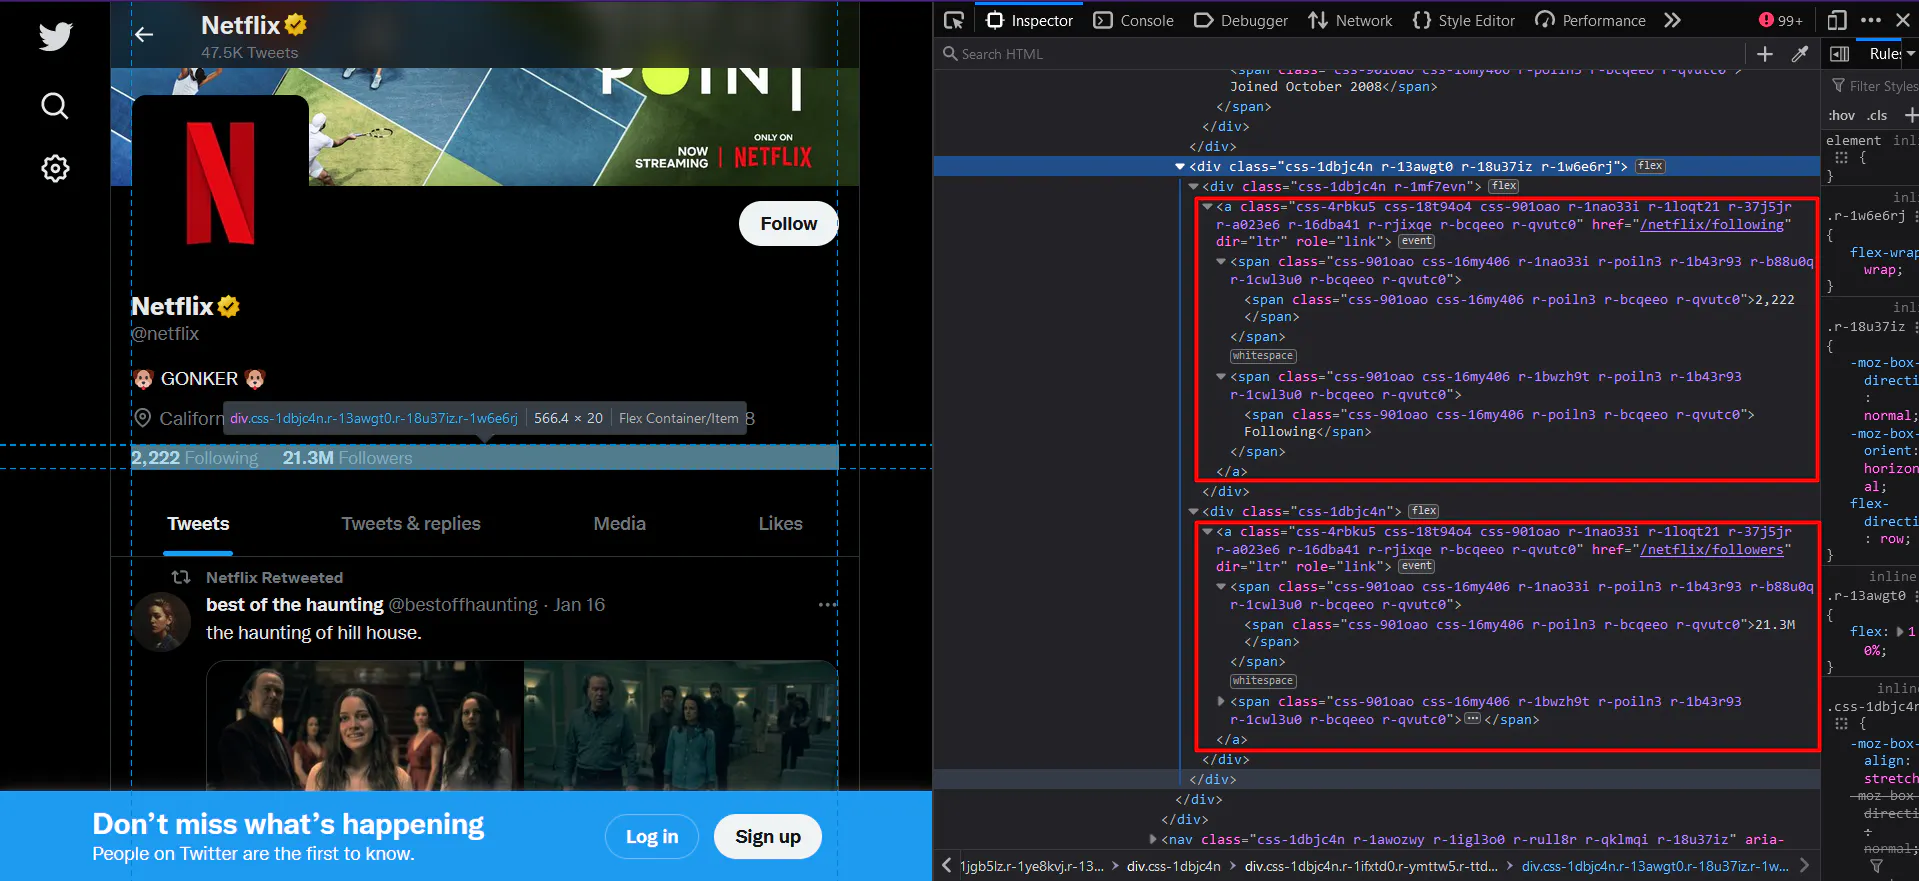Toggle flex badge on r-1mf7evn div
Screen dimensions: 1919x881
point(1504,186)
